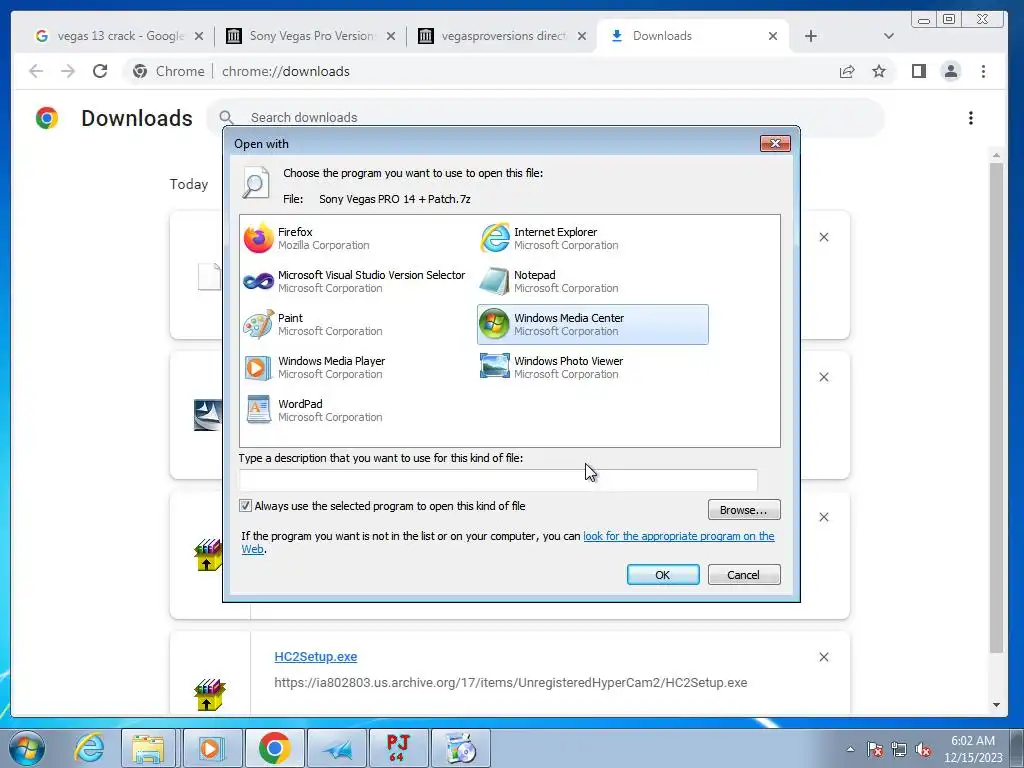Screen dimensions: 1024x768
Task: Open the HC2Setup.exe download link
Action: [315, 657]
